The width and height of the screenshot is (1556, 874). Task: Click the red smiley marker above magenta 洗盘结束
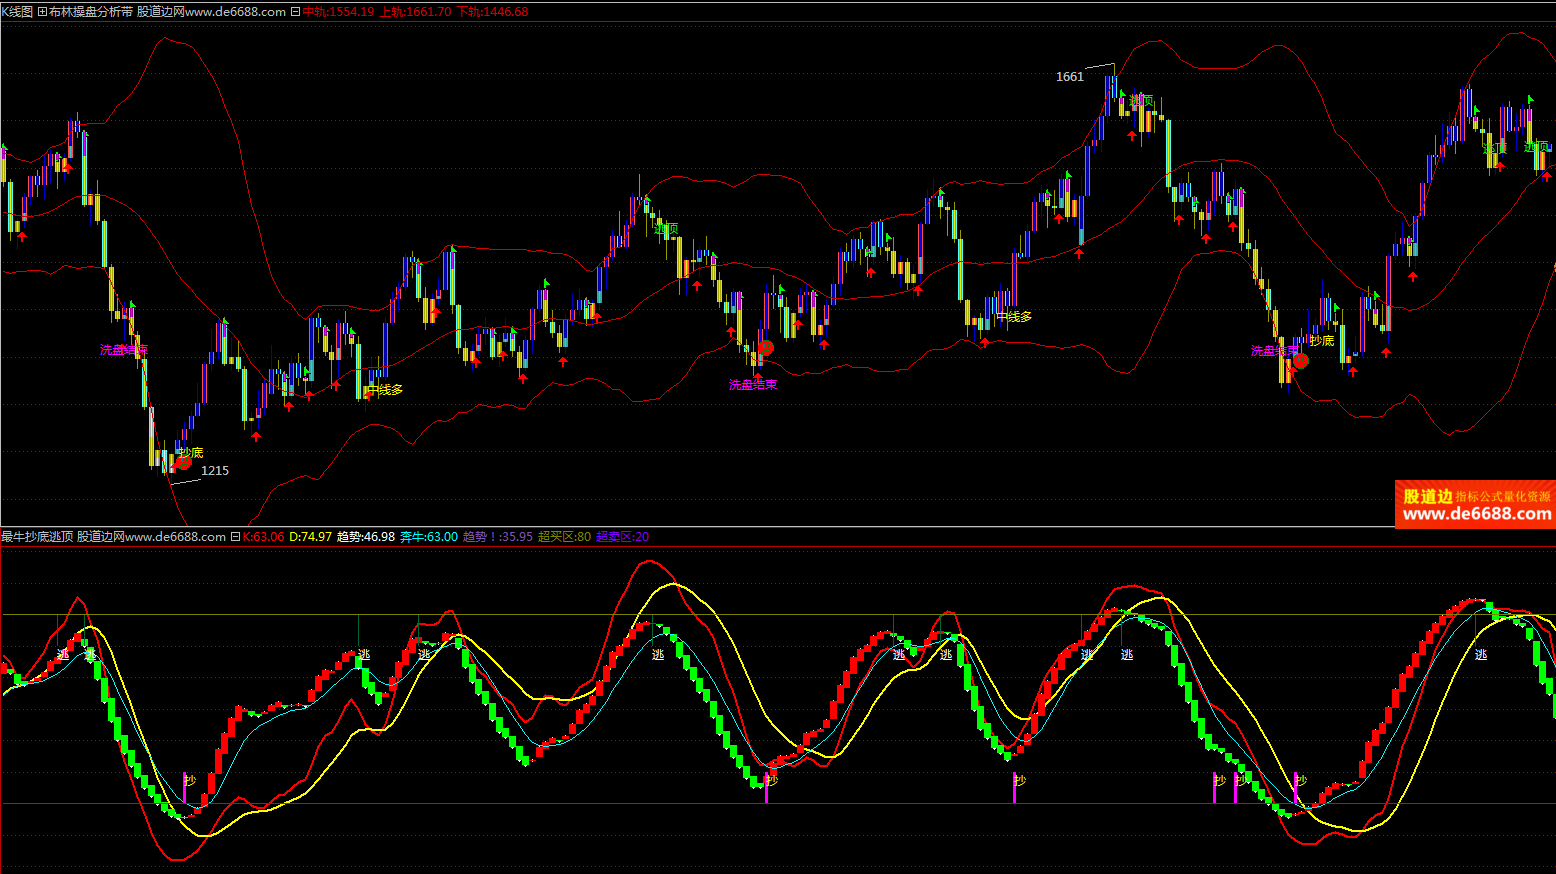click(x=766, y=348)
